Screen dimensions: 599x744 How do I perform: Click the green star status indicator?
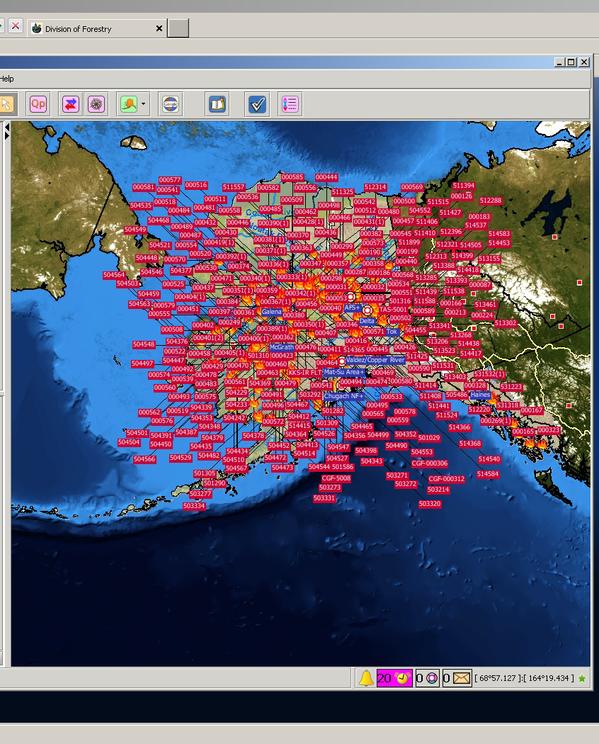click(x=582, y=679)
